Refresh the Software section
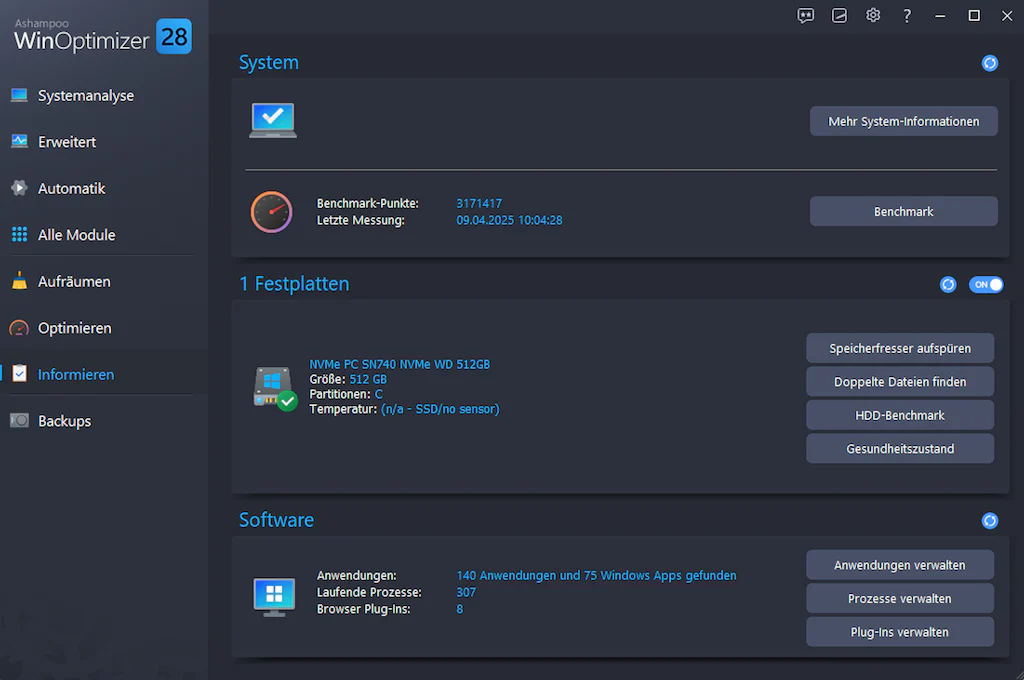The image size is (1024, 680). coord(990,521)
